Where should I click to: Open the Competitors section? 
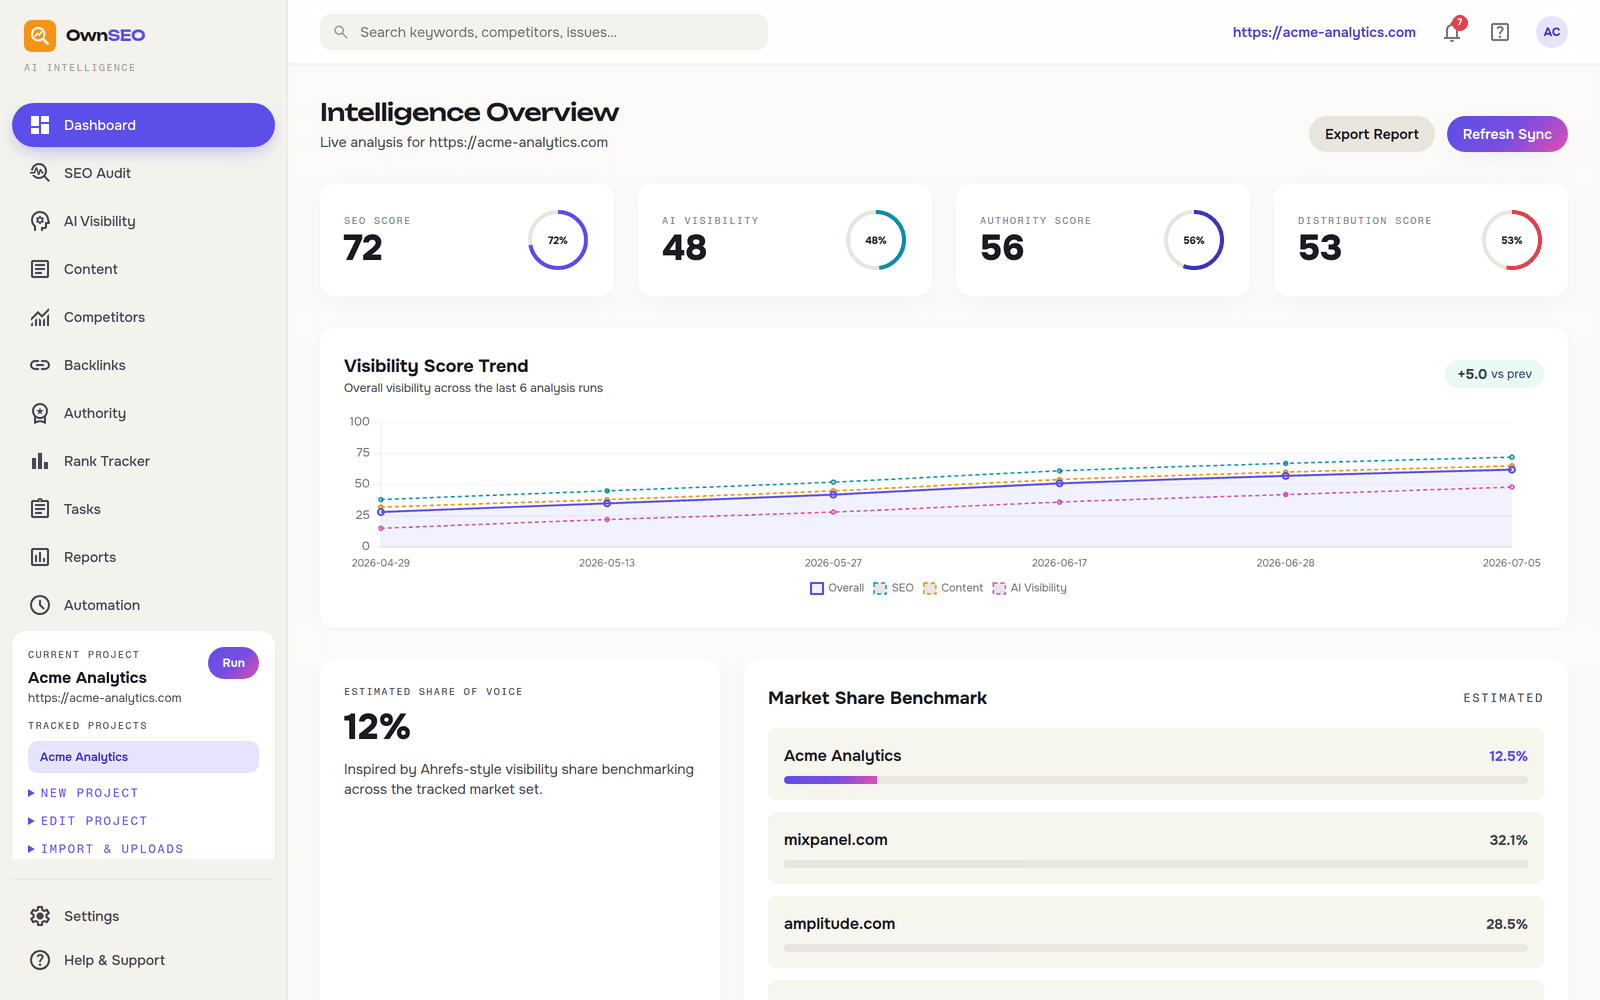click(143, 317)
